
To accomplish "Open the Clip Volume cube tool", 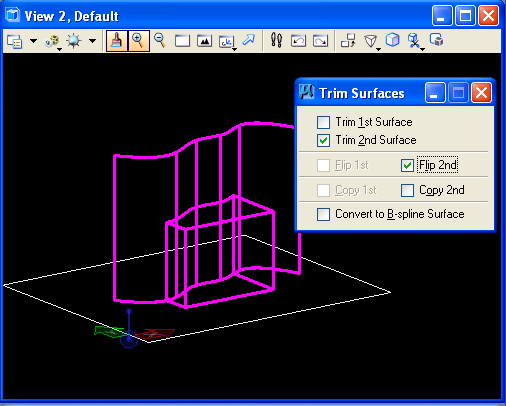I will coord(393,40).
